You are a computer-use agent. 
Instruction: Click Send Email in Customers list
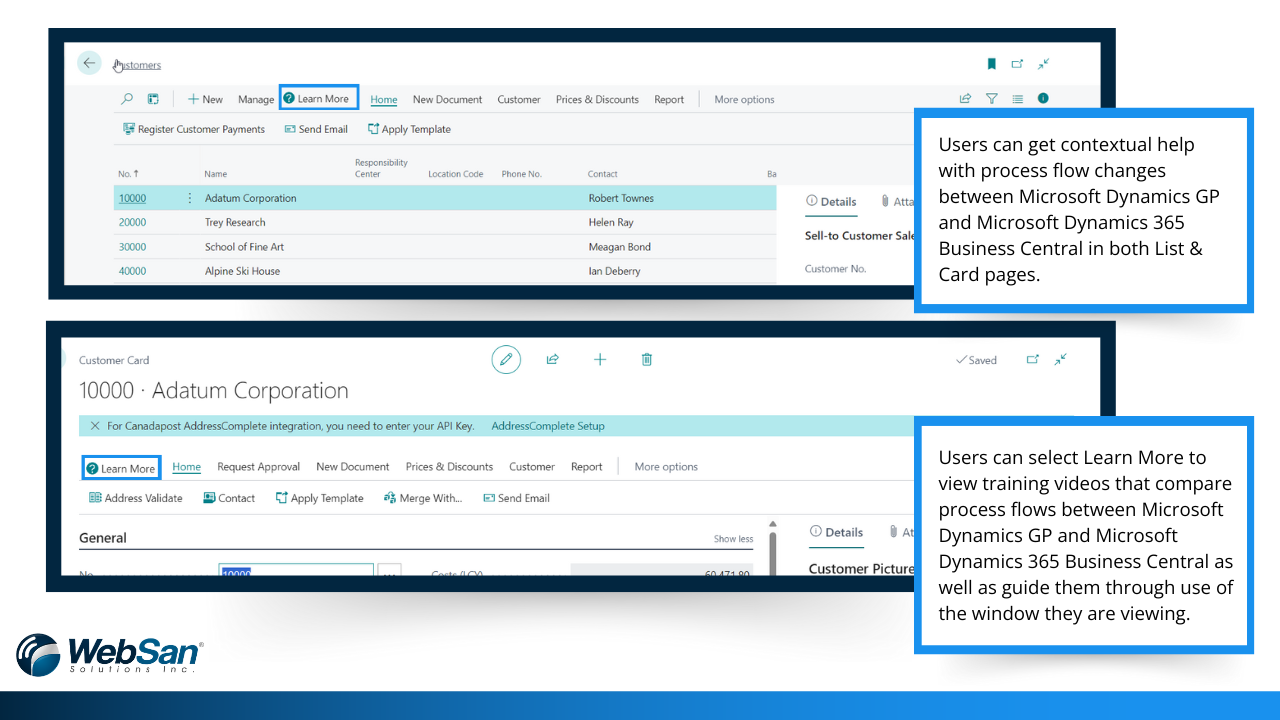click(316, 129)
